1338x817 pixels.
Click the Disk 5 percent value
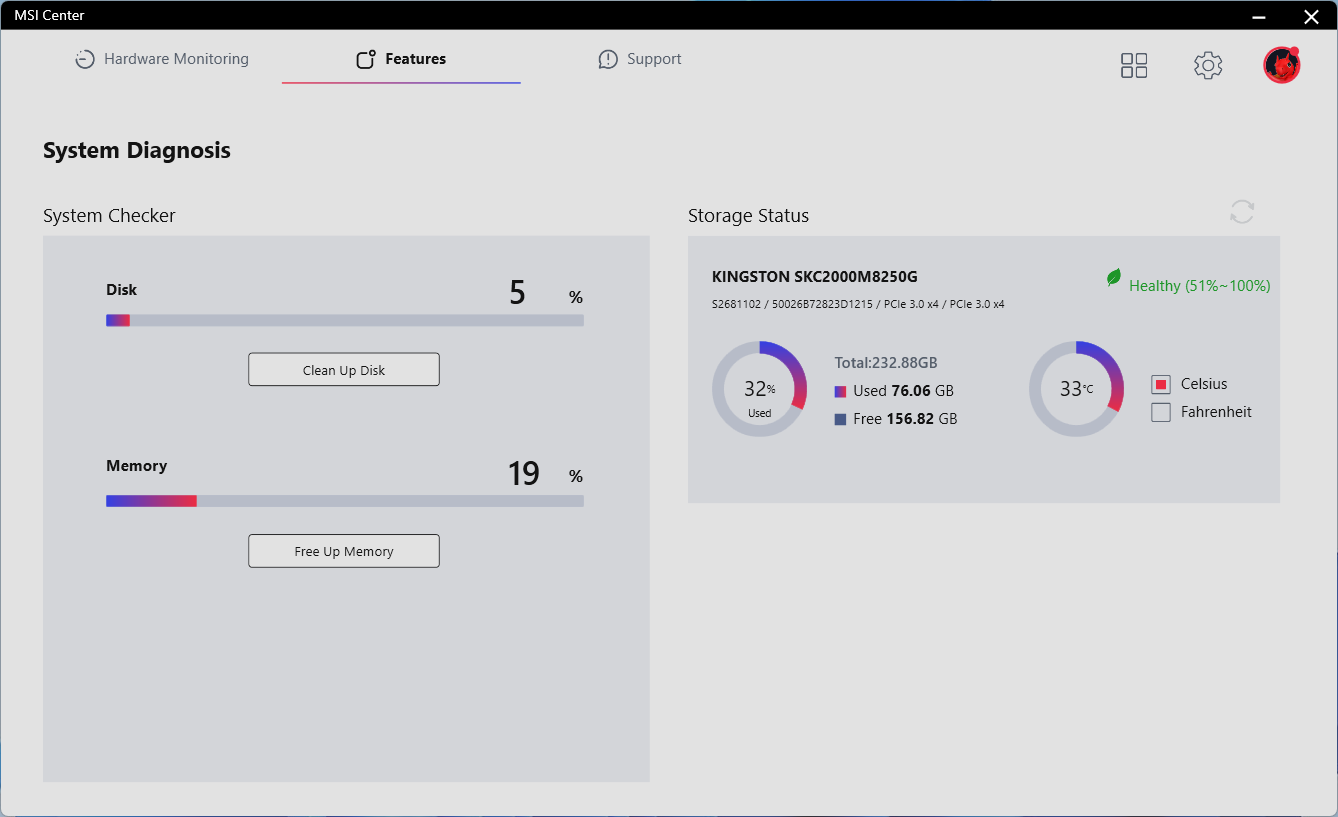click(517, 292)
